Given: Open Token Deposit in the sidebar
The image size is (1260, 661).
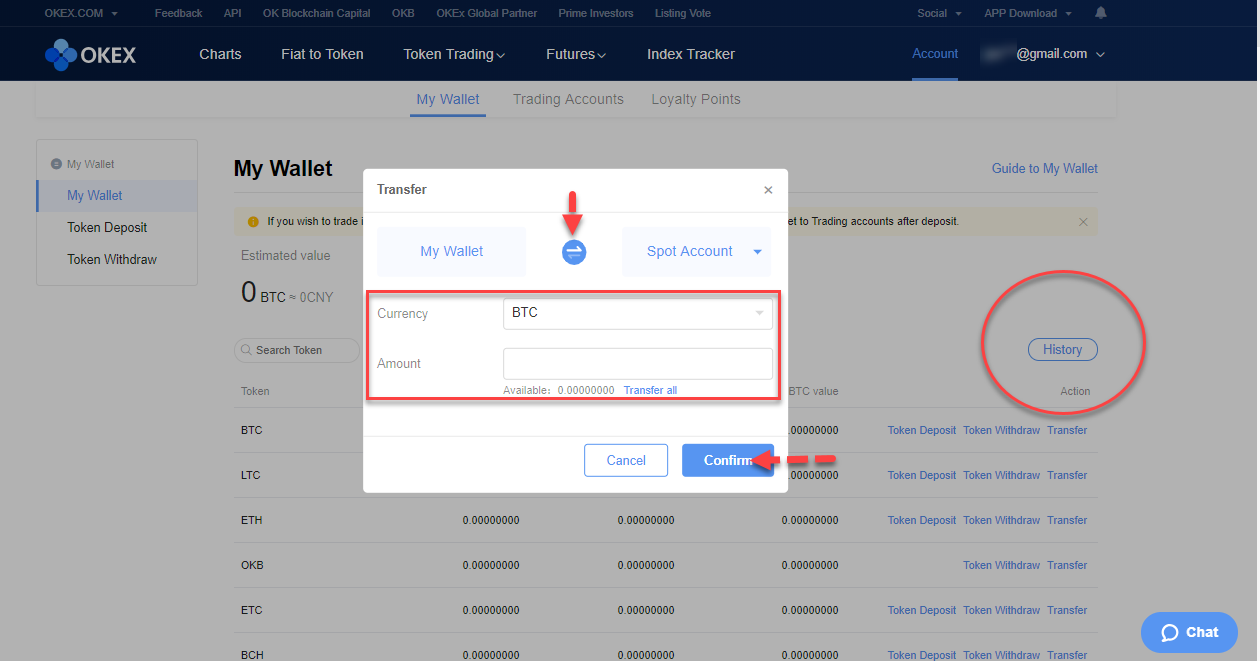Looking at the screenshot, I should coord(107,228).
